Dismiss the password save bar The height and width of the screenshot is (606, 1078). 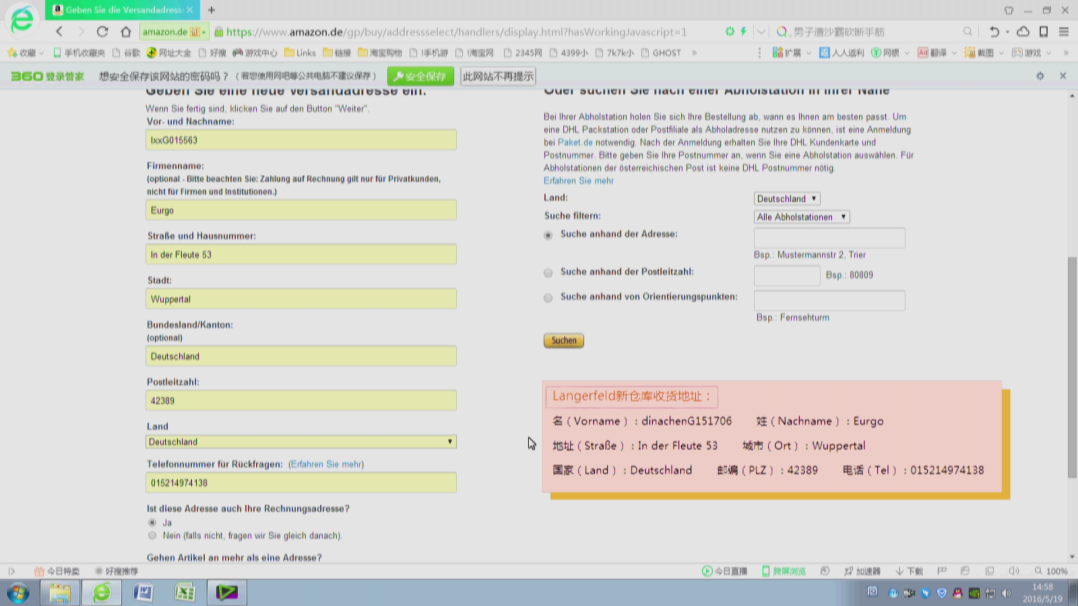click(1063, 76)
